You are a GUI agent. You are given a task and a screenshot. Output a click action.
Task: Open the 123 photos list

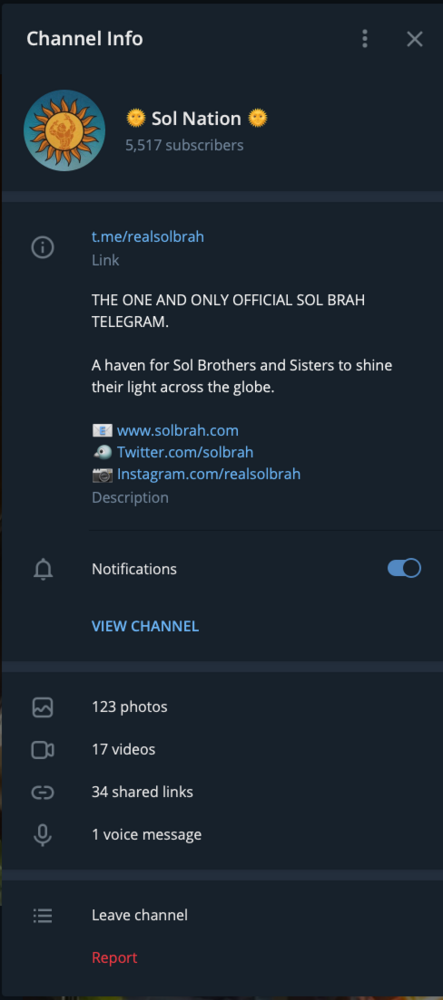pos(222,707)
